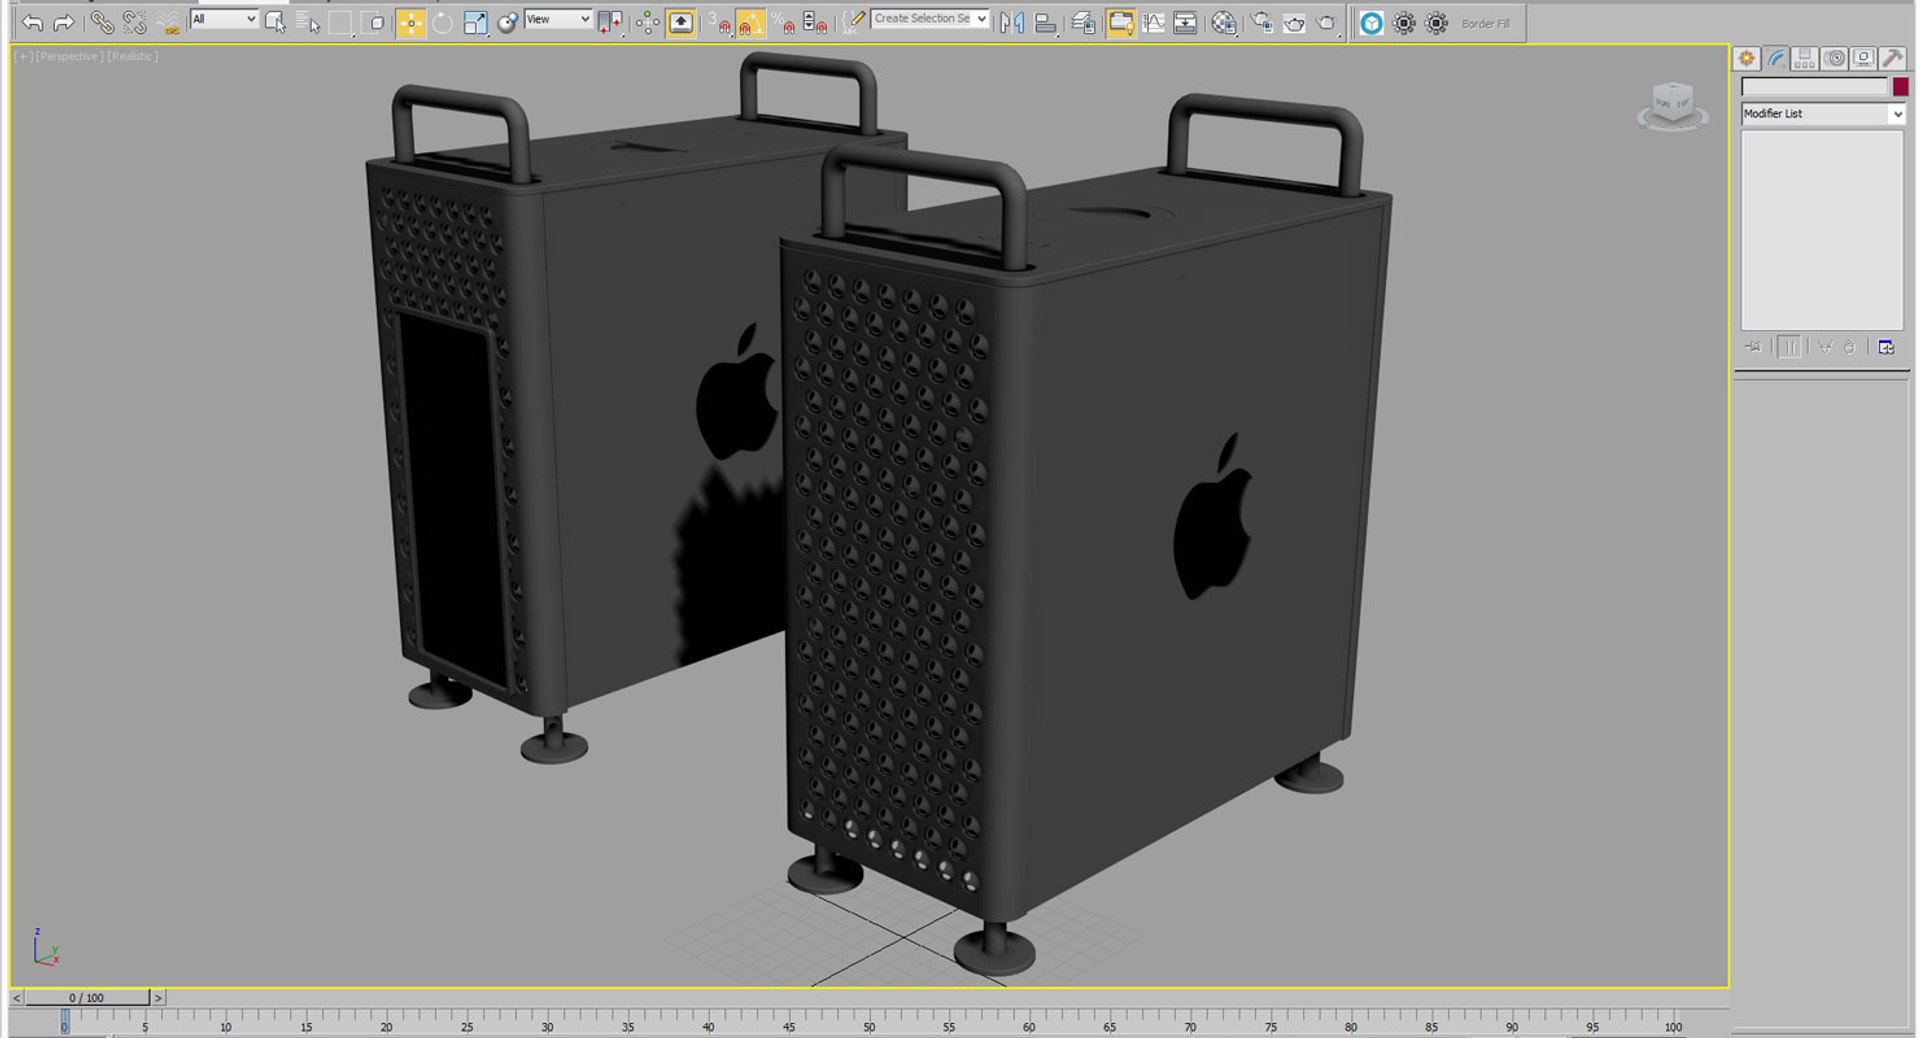Viewport: 1920px width, 1038px height.
Task: Toggle Select and Manipulate mode
Action: tap(648, 22)
